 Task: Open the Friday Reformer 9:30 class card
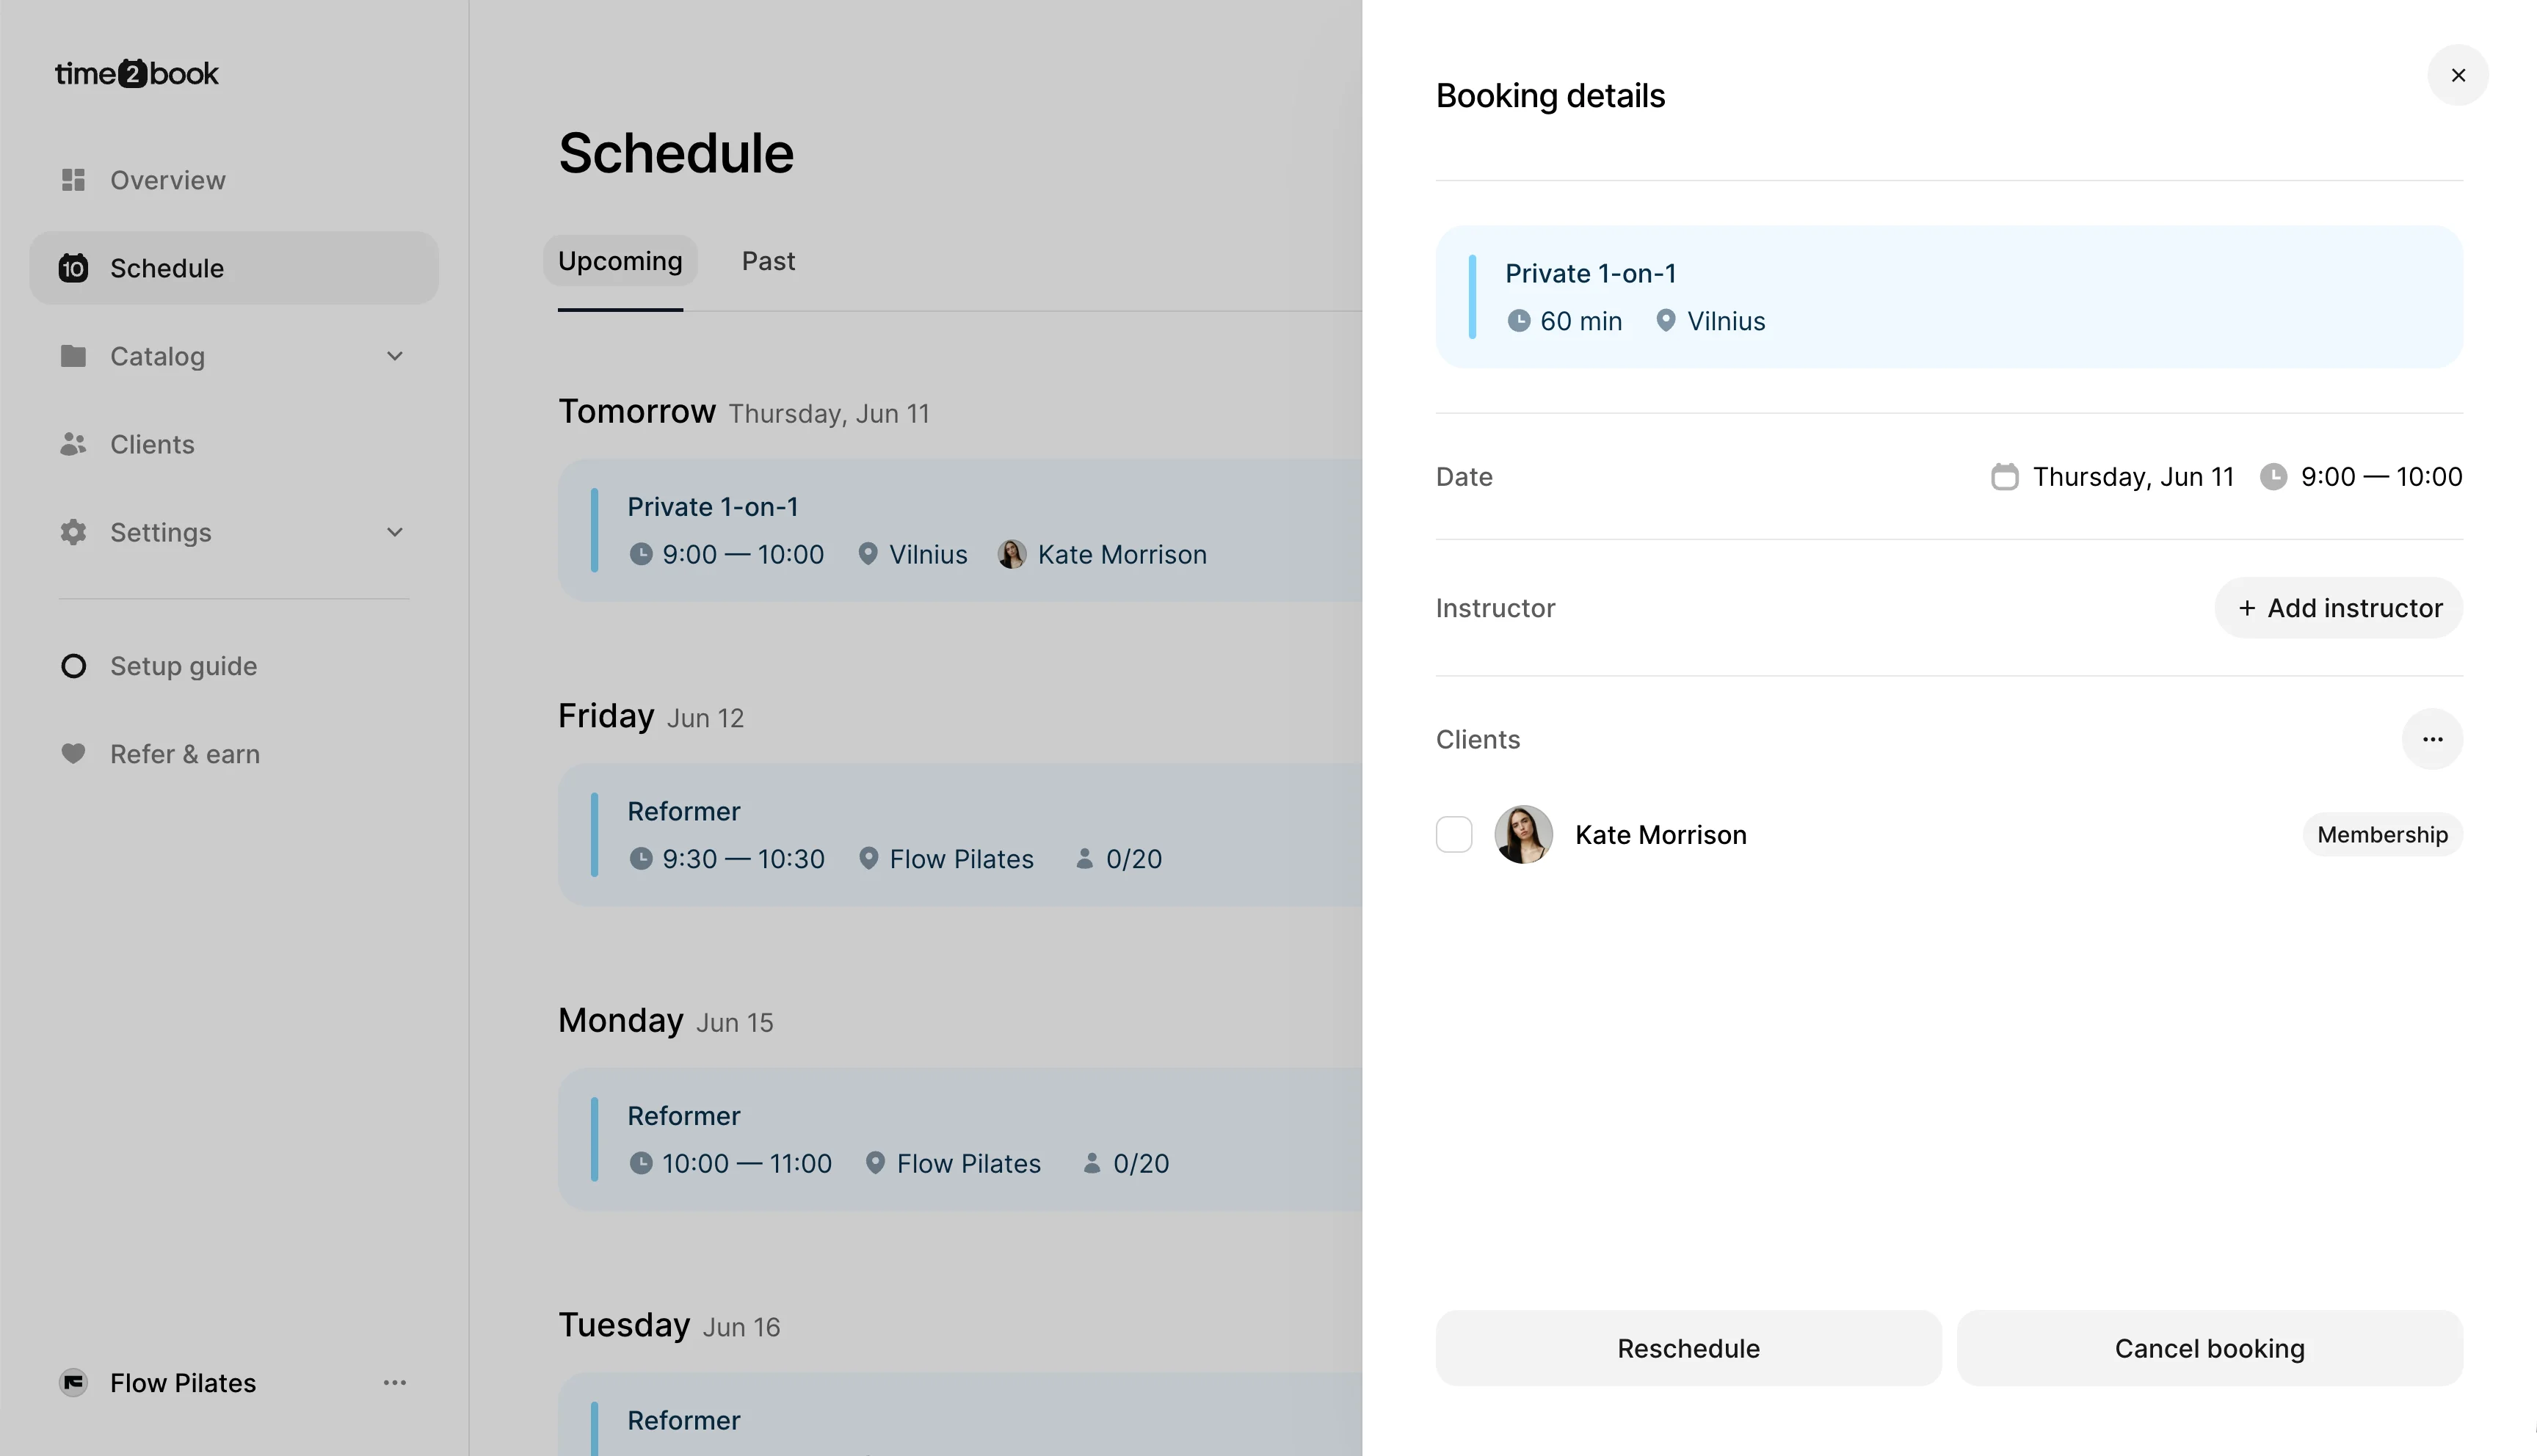(x=960, y=835)
